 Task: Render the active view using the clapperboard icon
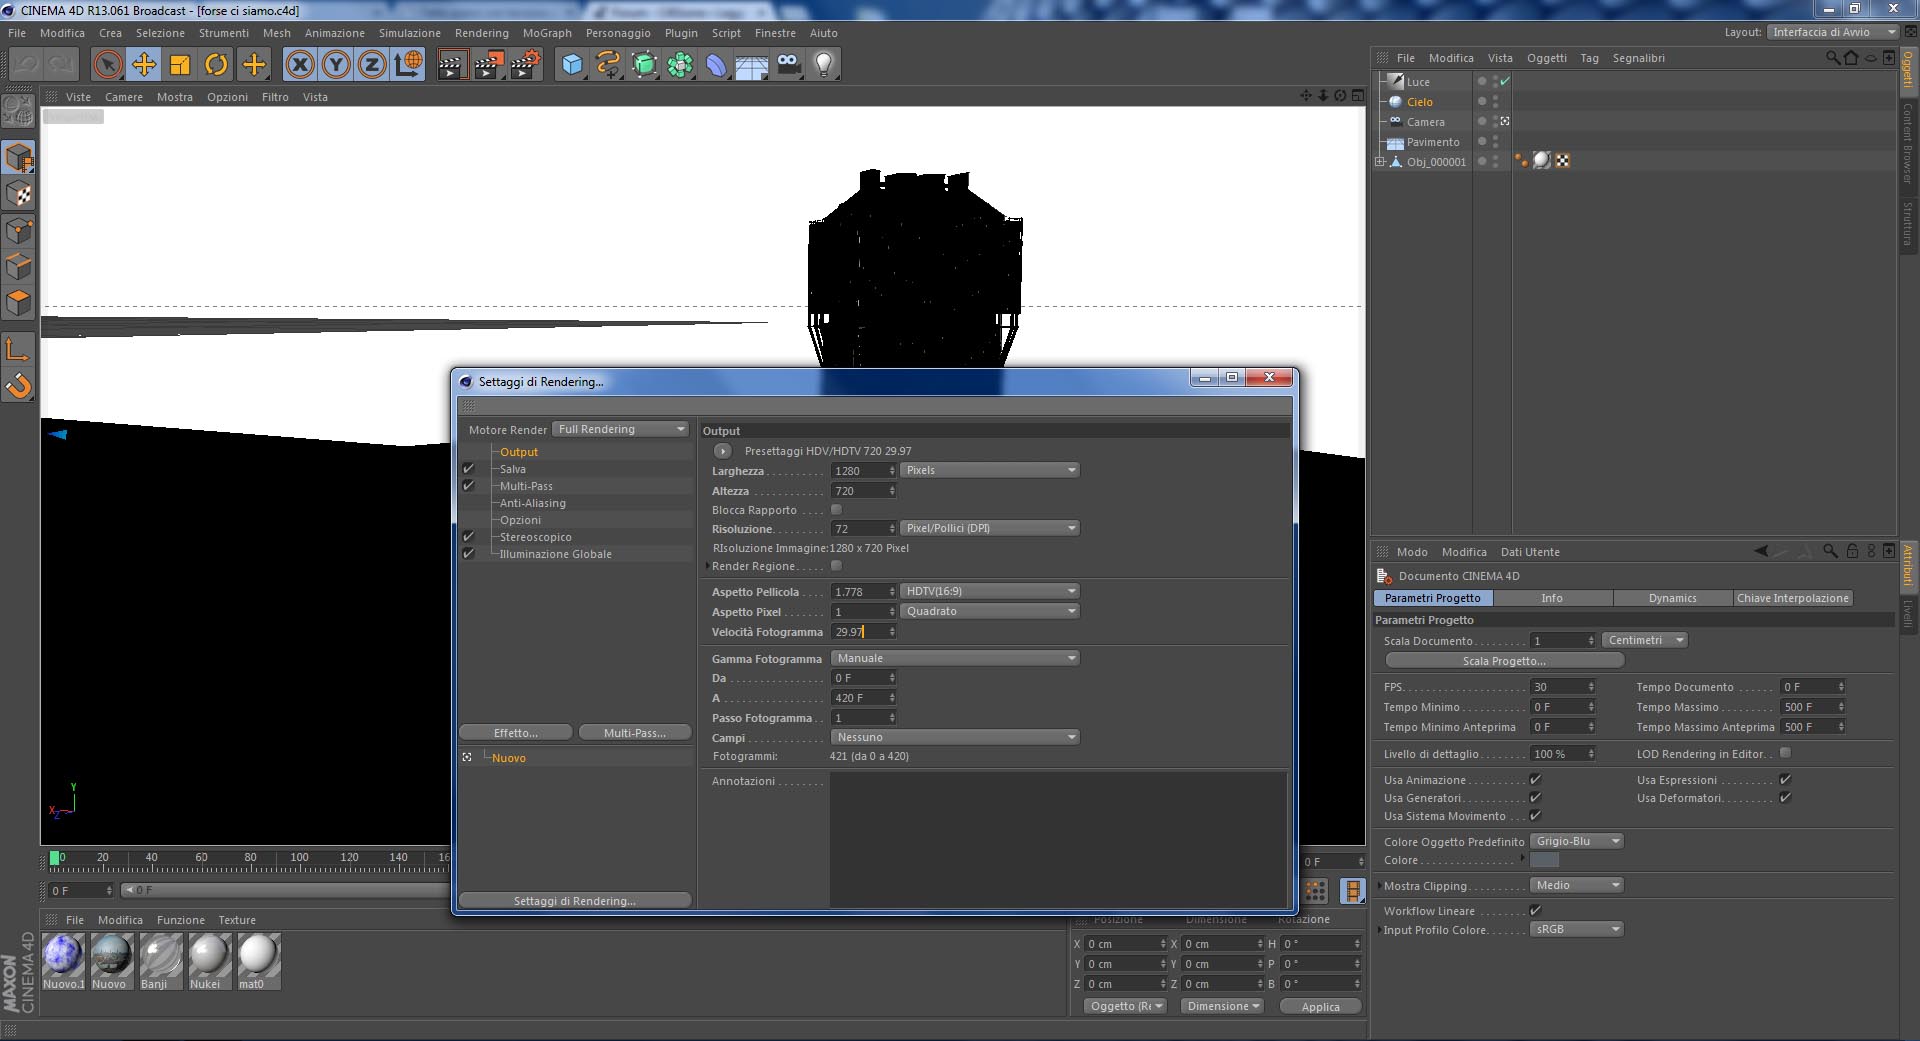point(452,65)
